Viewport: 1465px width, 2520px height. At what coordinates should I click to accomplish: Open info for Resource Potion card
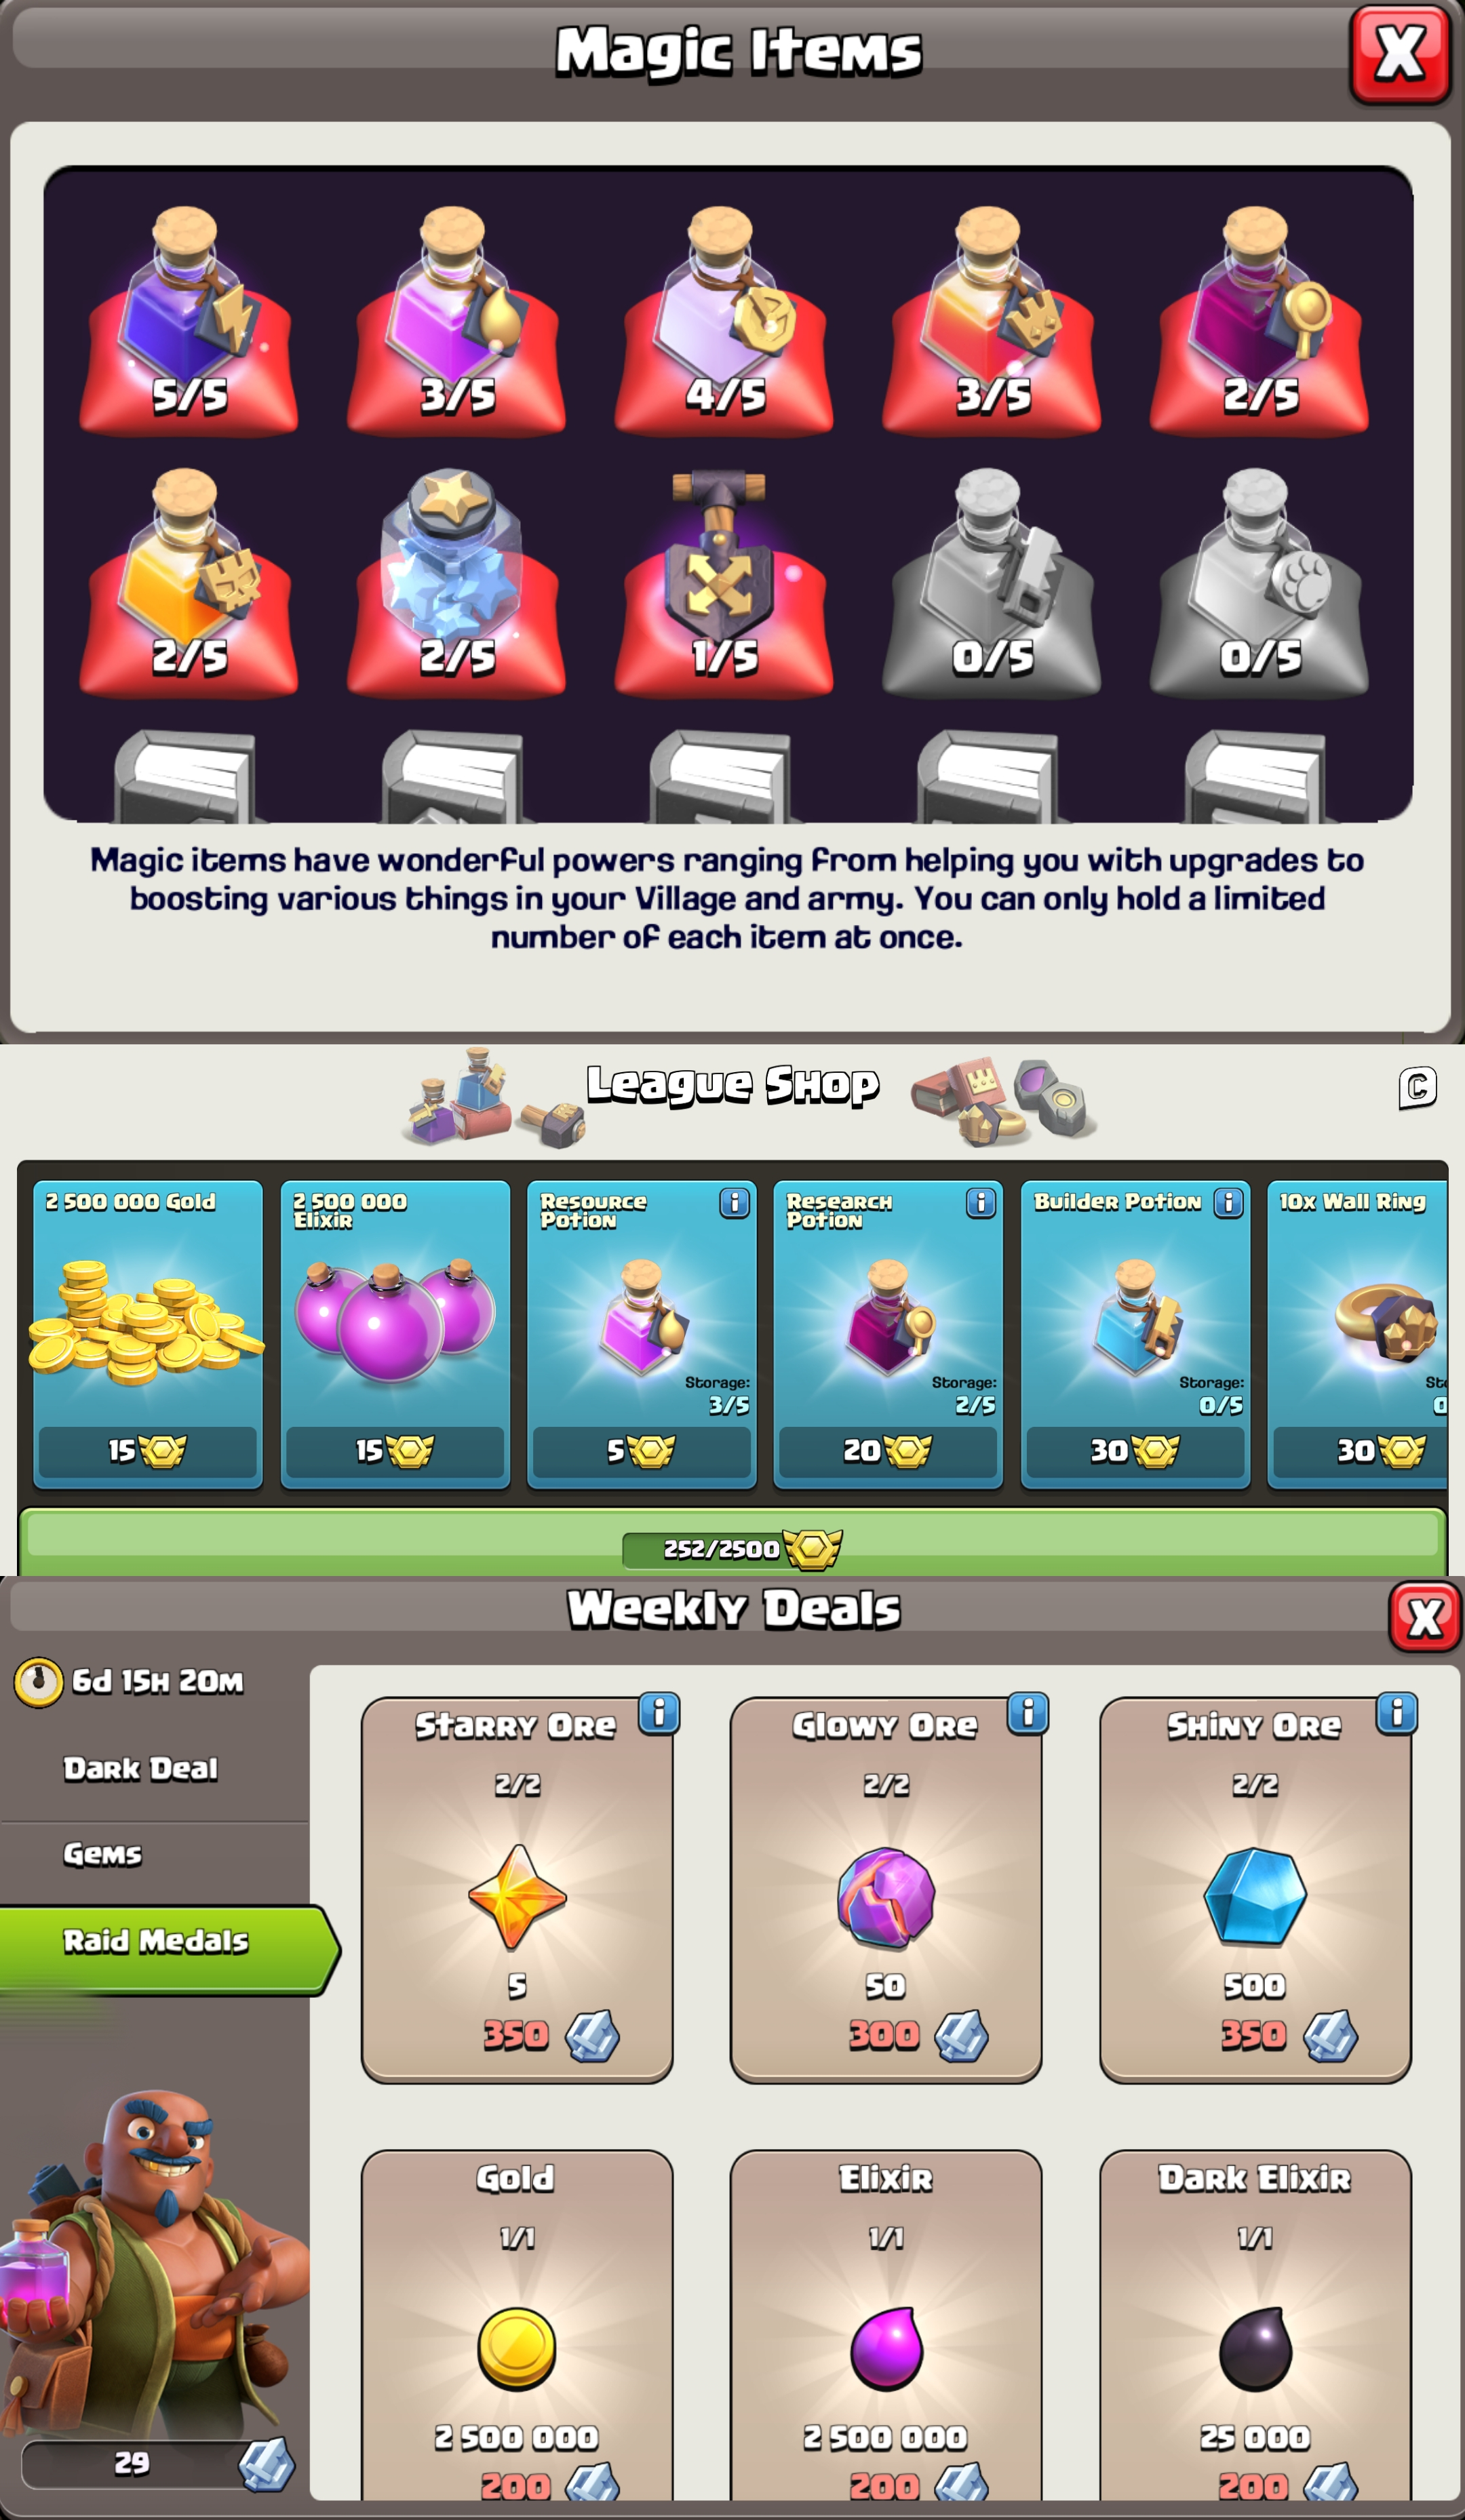(735, 1203)
